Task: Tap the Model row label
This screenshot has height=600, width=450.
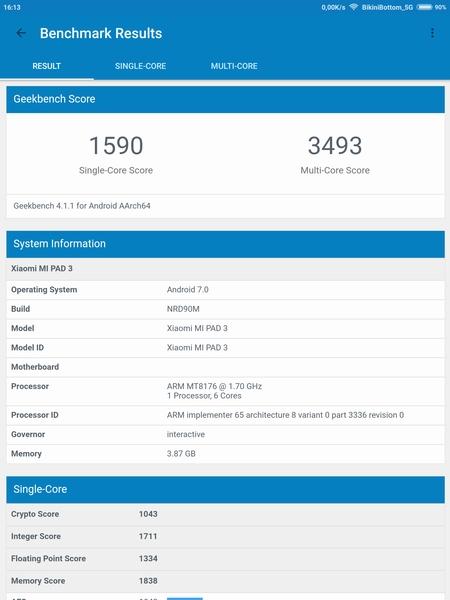Action: [x=23, y=328]
